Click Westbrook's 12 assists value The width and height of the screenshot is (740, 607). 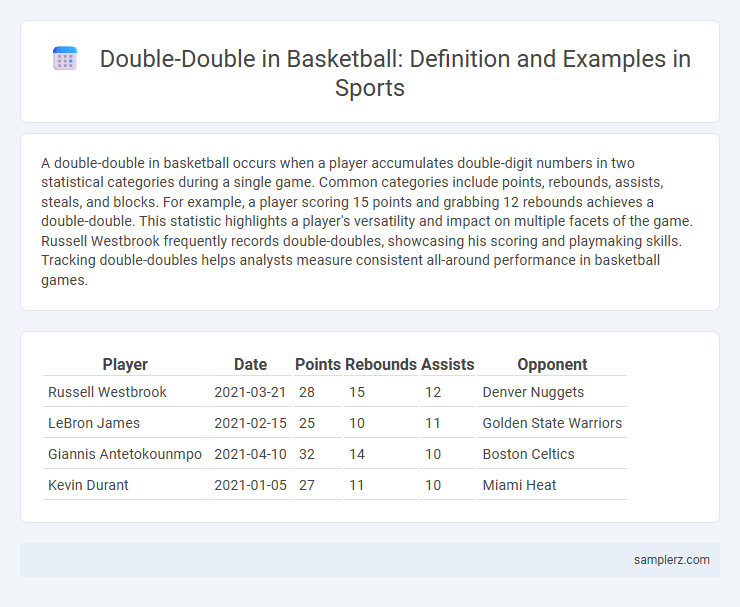click(433, 392)
